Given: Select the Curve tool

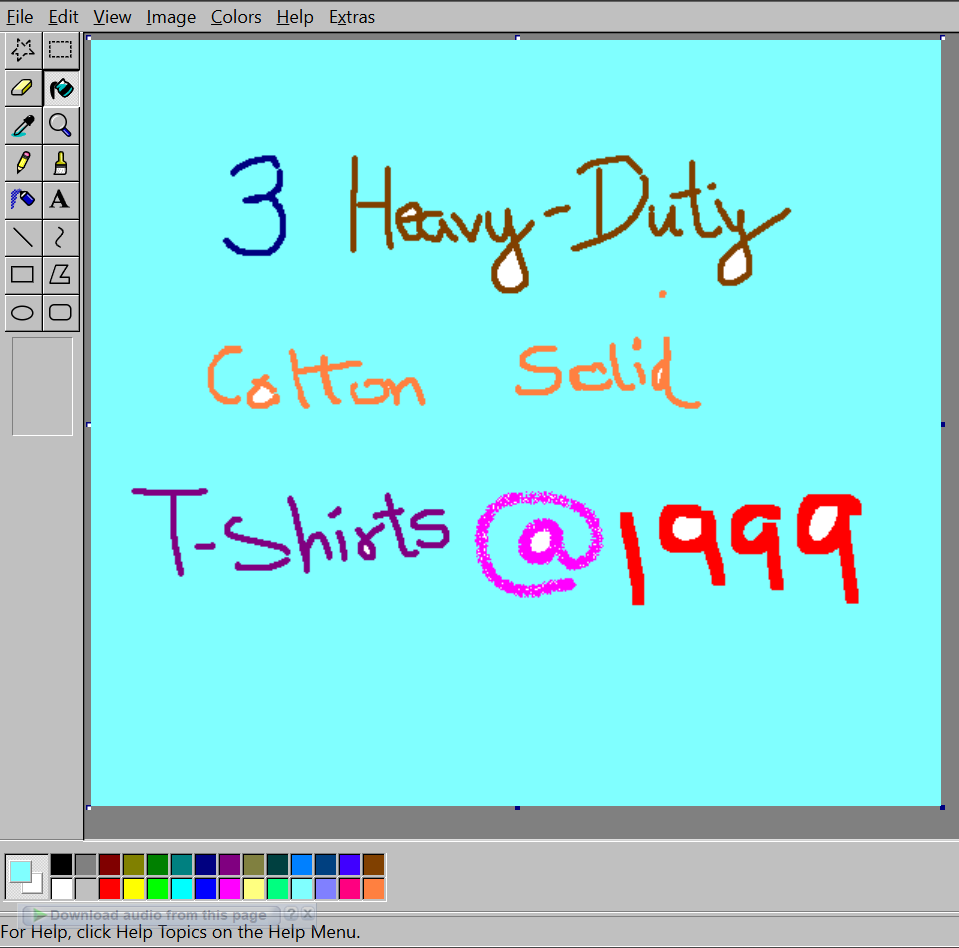Looking at the screenshot, I should 61,237.
